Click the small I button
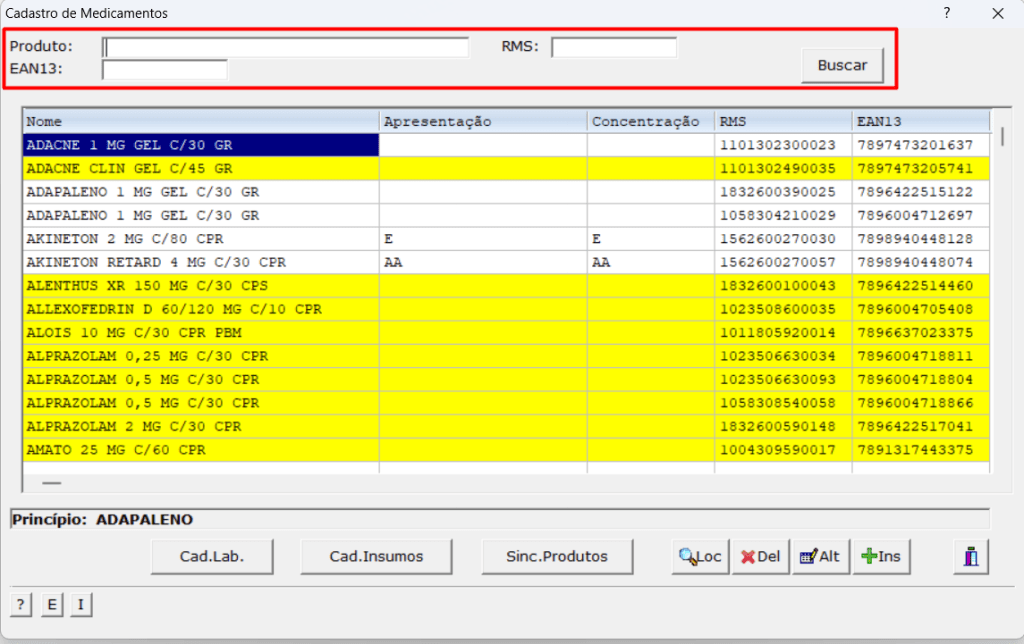1024x644 pixels. tap(81, 604)
